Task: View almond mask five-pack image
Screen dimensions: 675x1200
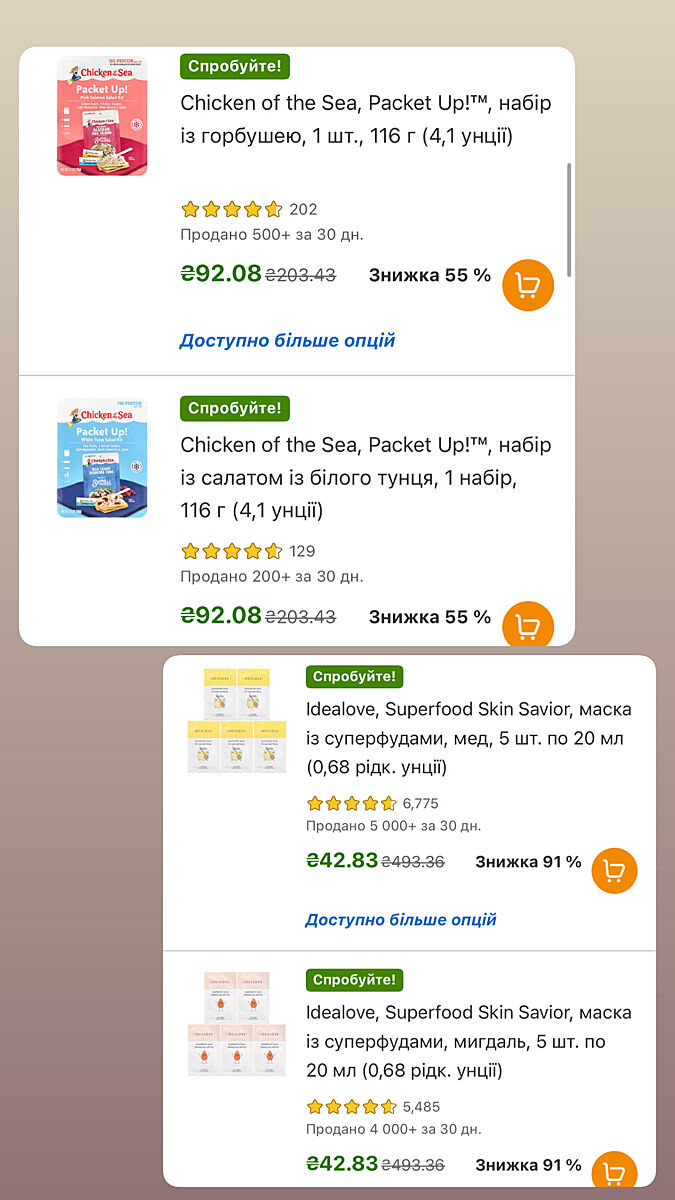Action: click(x=236, y=1023)
